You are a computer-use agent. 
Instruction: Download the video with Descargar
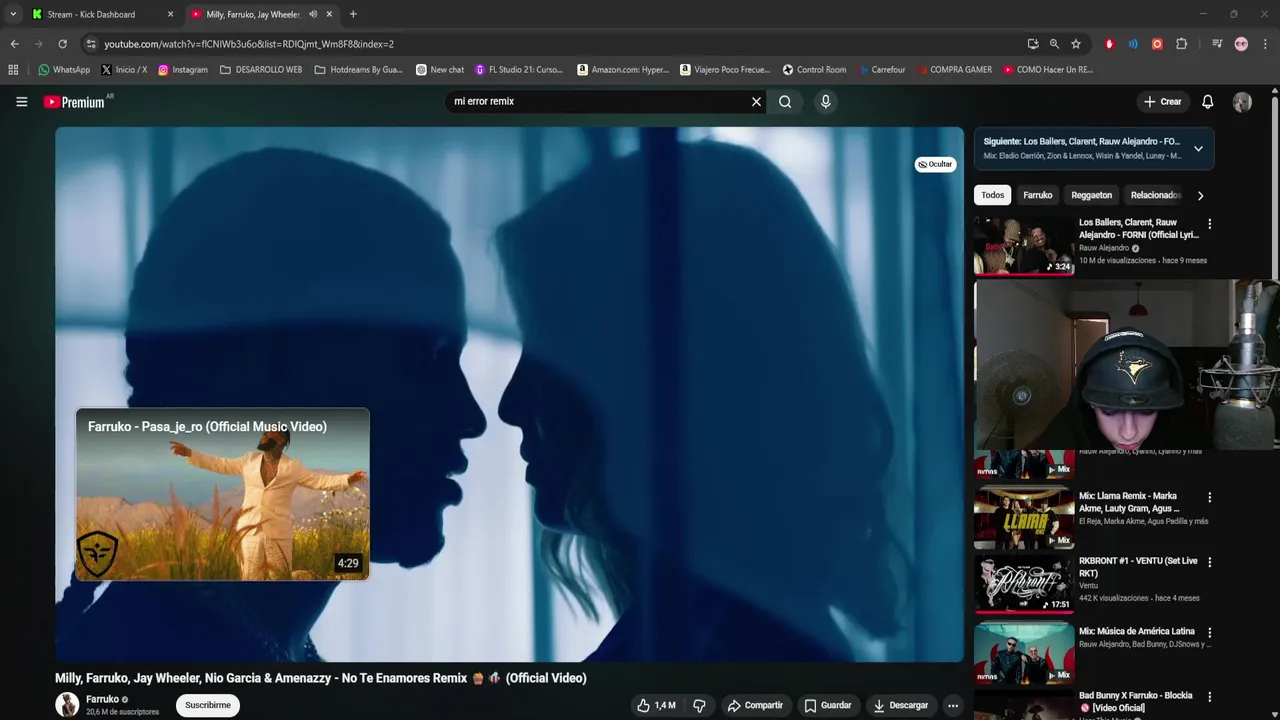[900, 705]
